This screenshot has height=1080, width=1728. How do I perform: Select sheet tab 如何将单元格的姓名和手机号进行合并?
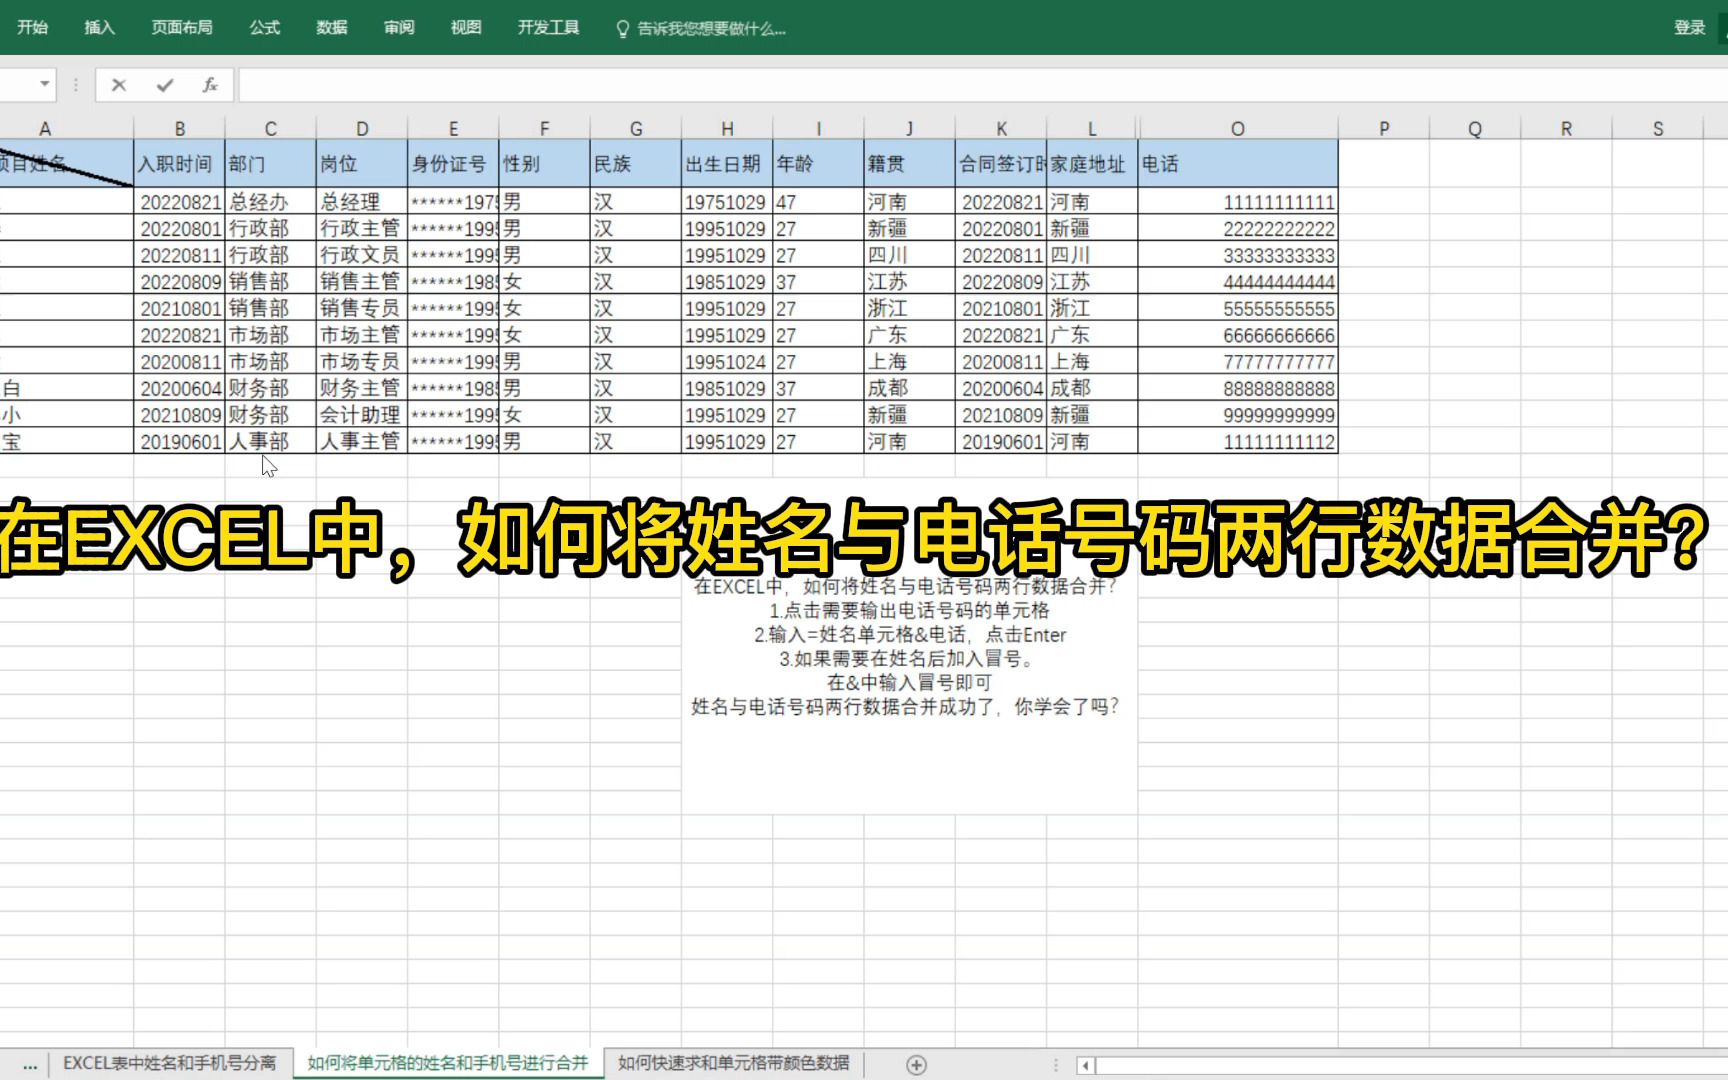coord(448,1063)
